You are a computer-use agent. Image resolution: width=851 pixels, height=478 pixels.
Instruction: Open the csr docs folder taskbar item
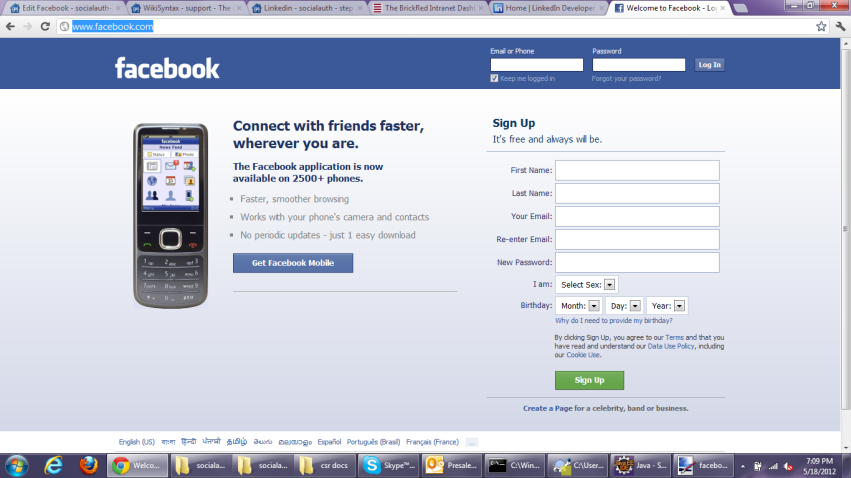(325, 466)
